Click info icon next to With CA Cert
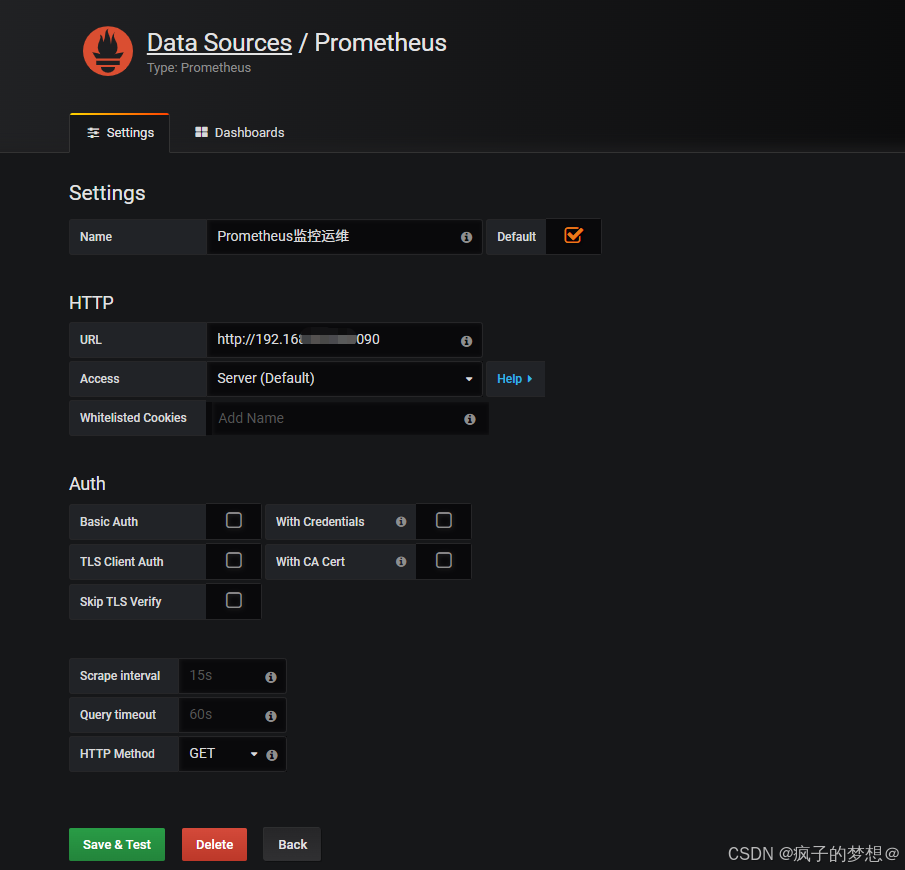The image size is (905, 870). [401, 562]
